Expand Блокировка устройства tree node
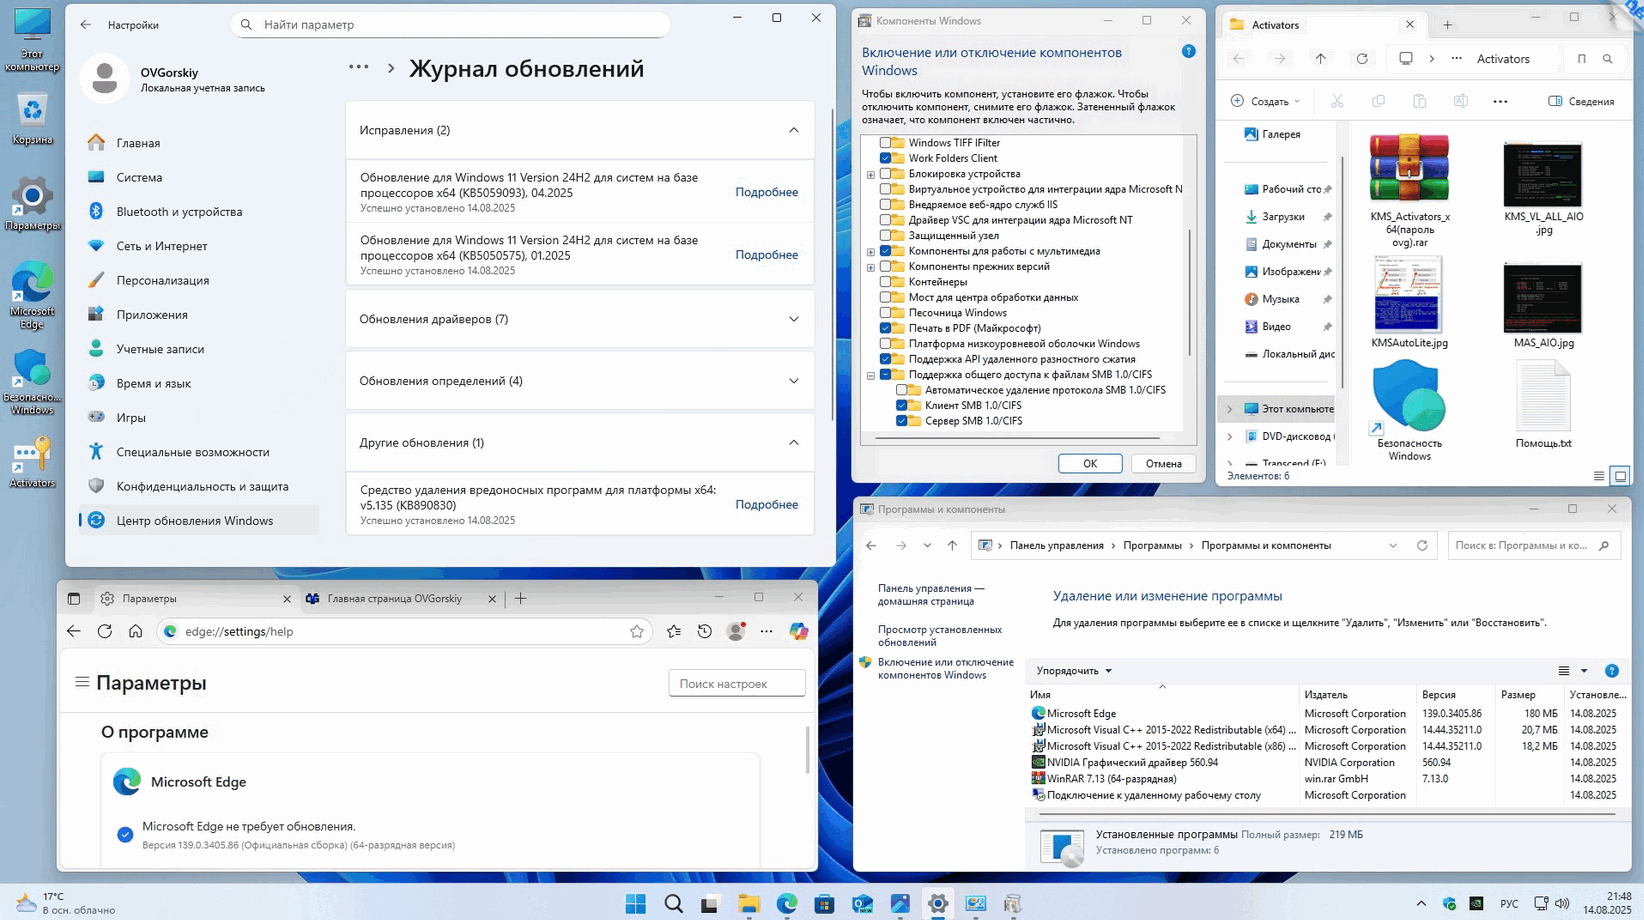The image size is (1644, 920). (871, 175)
